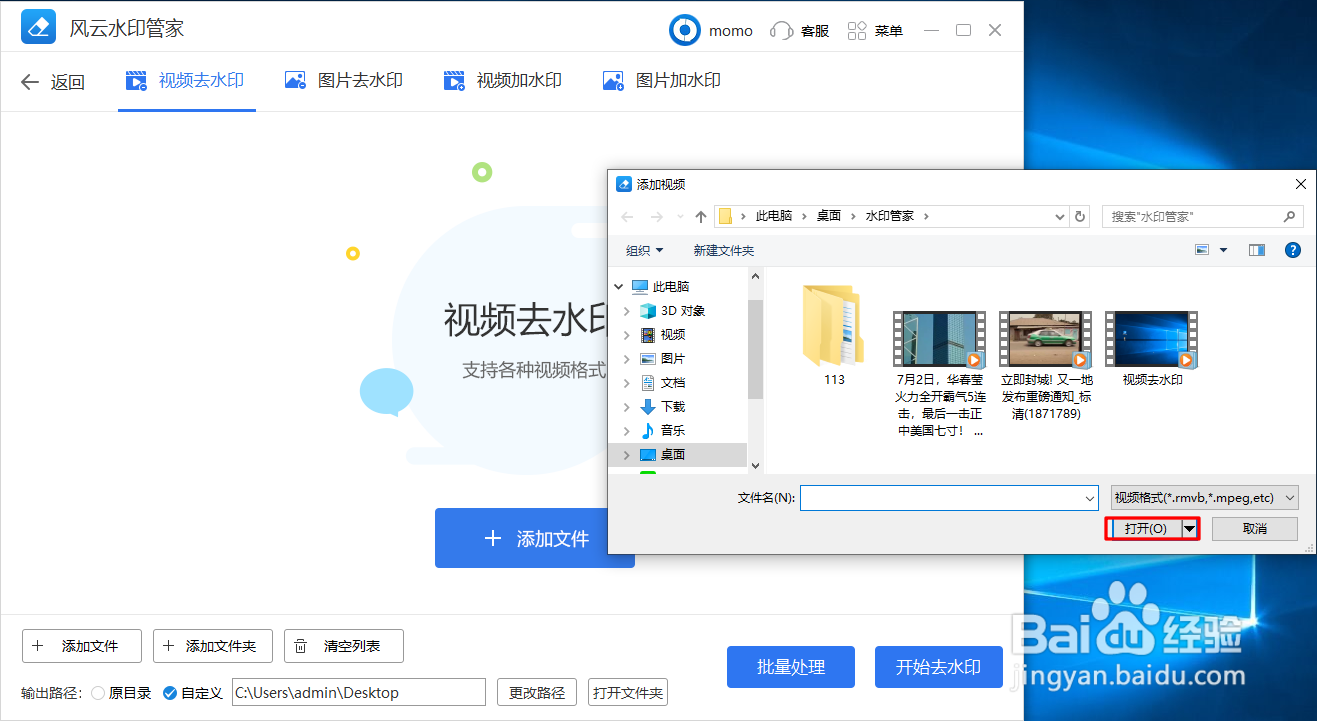The width and height of the screenshot is (1317, 721).
Task: Click the 打开 split-button dropdown arrow
Action: (1189, 528)
